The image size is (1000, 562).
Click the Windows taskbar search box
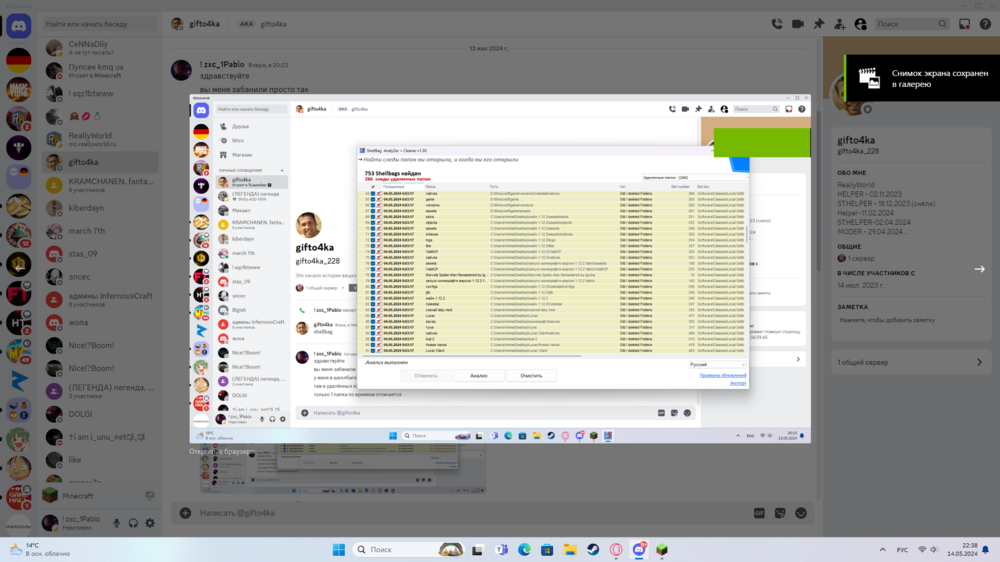click(408, 549)
